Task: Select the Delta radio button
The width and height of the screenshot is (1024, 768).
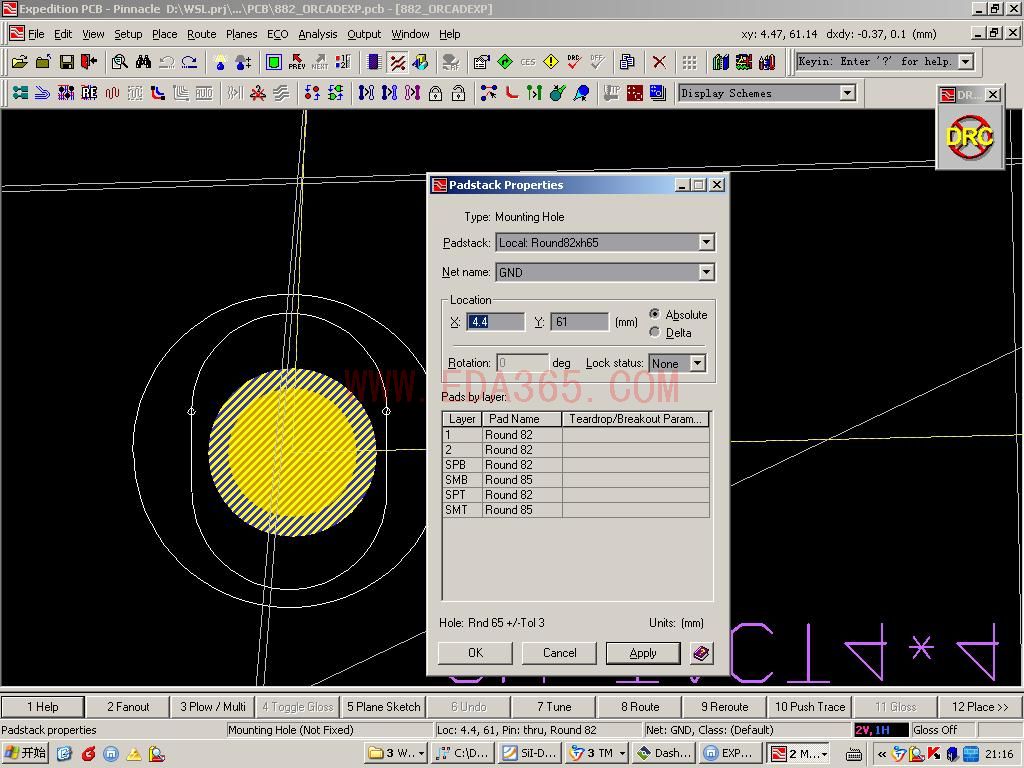Action: pos(655,332)
